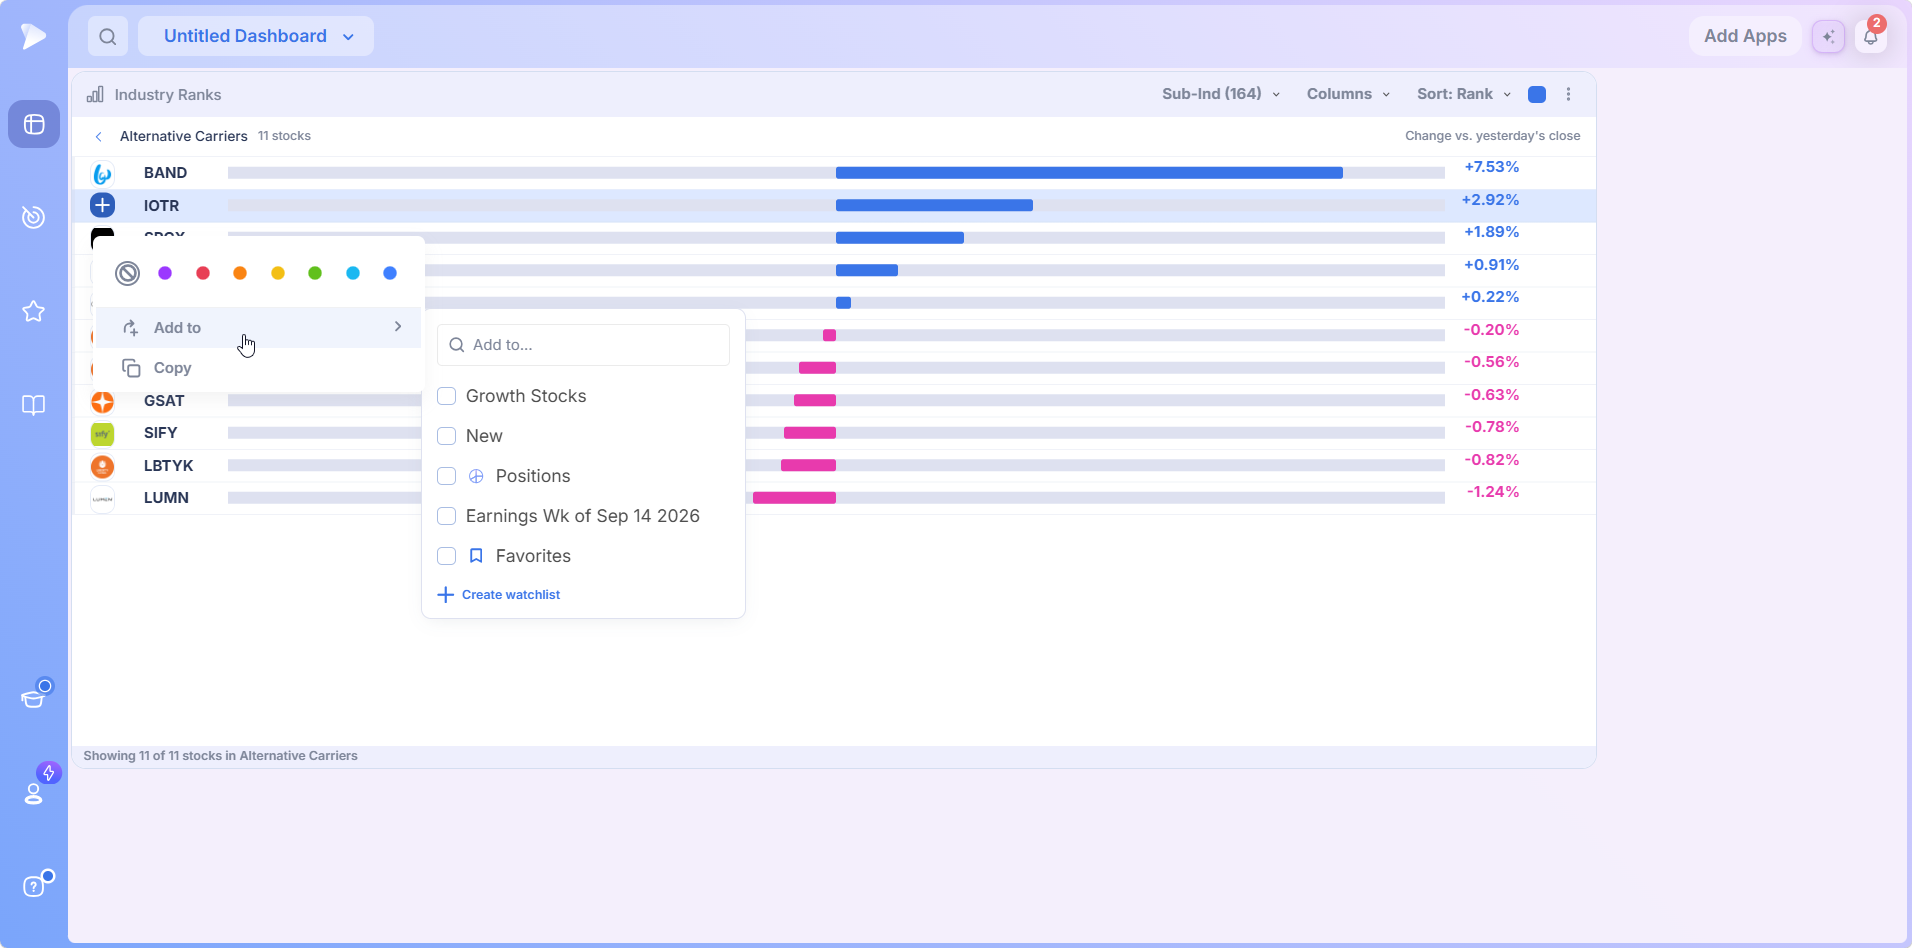Click the BAND stock logo
The width and height of the screenshot is (1912, 948).
102,173
